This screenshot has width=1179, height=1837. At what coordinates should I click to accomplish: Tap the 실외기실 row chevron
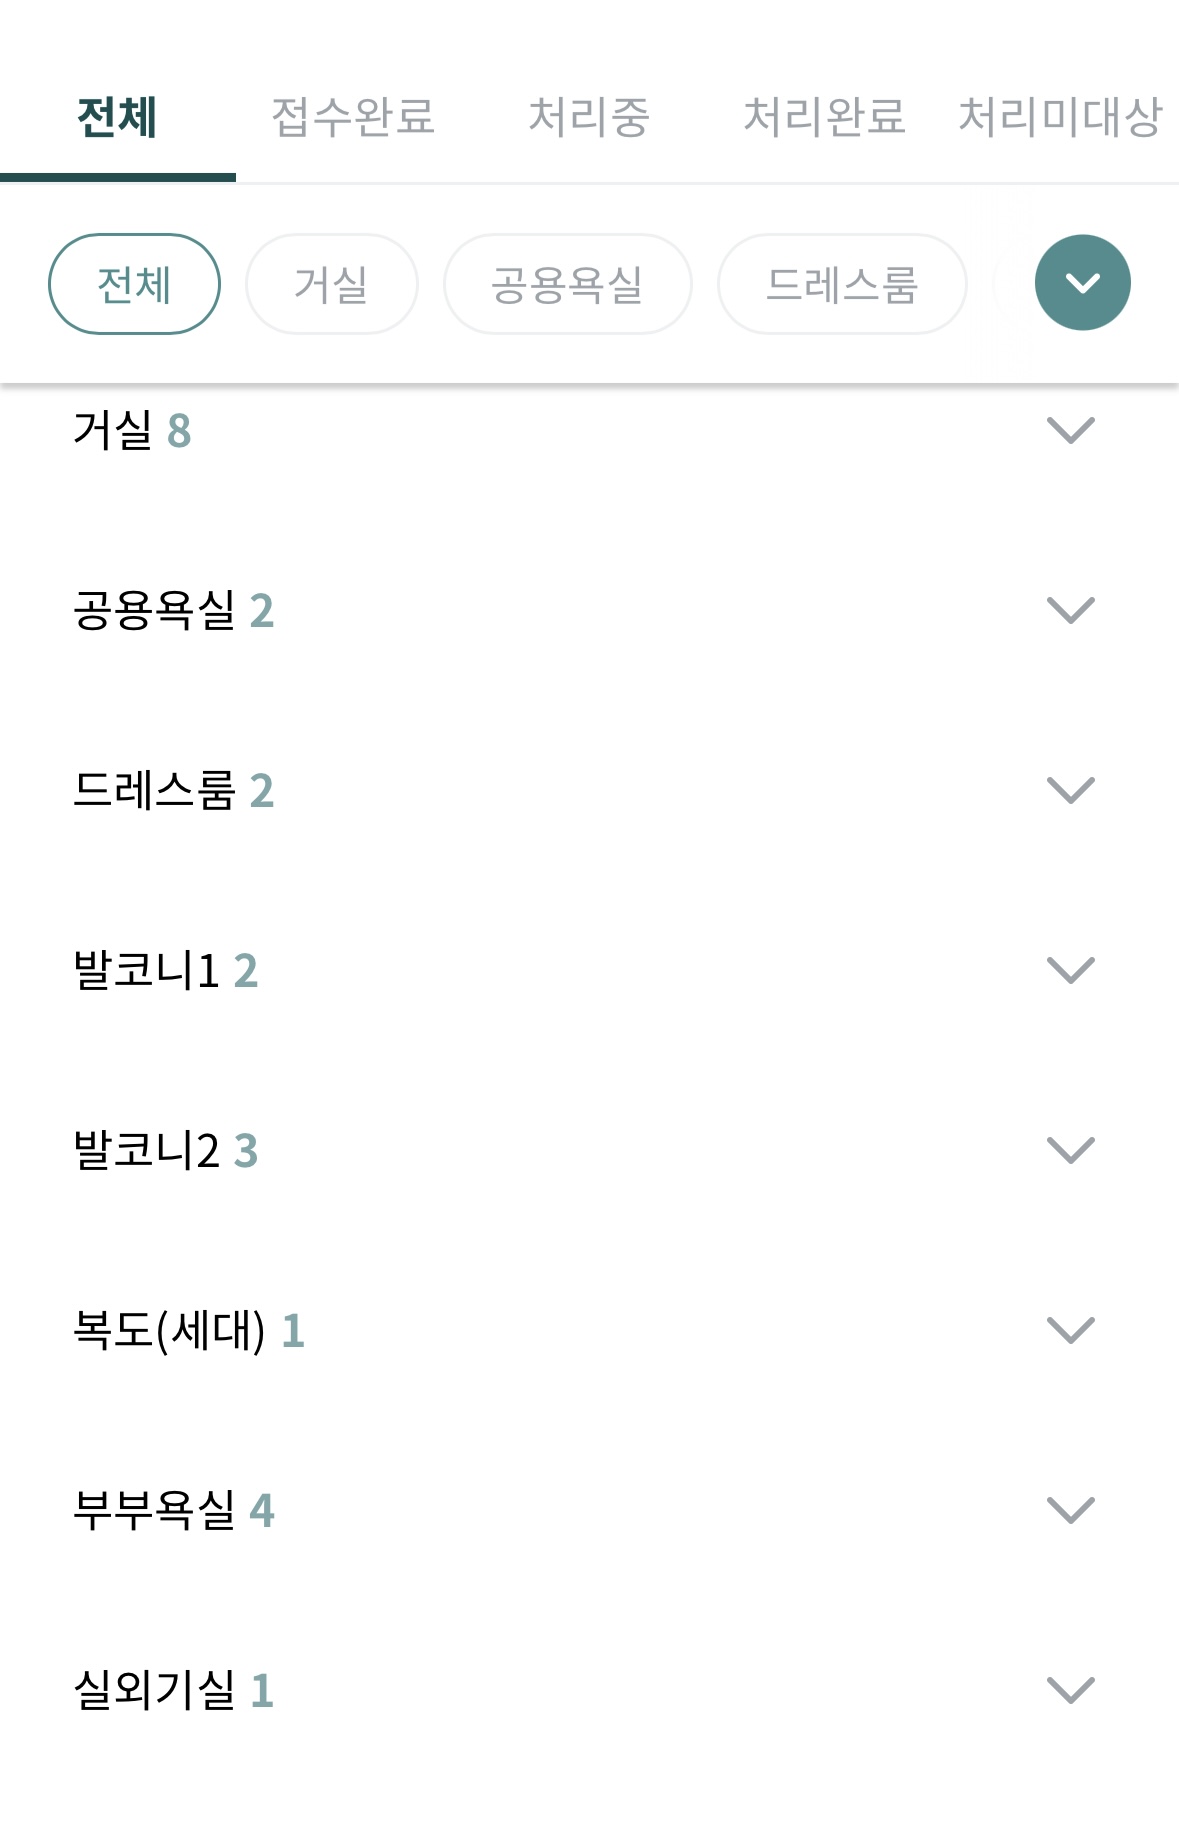(x=1070, y=1690)
